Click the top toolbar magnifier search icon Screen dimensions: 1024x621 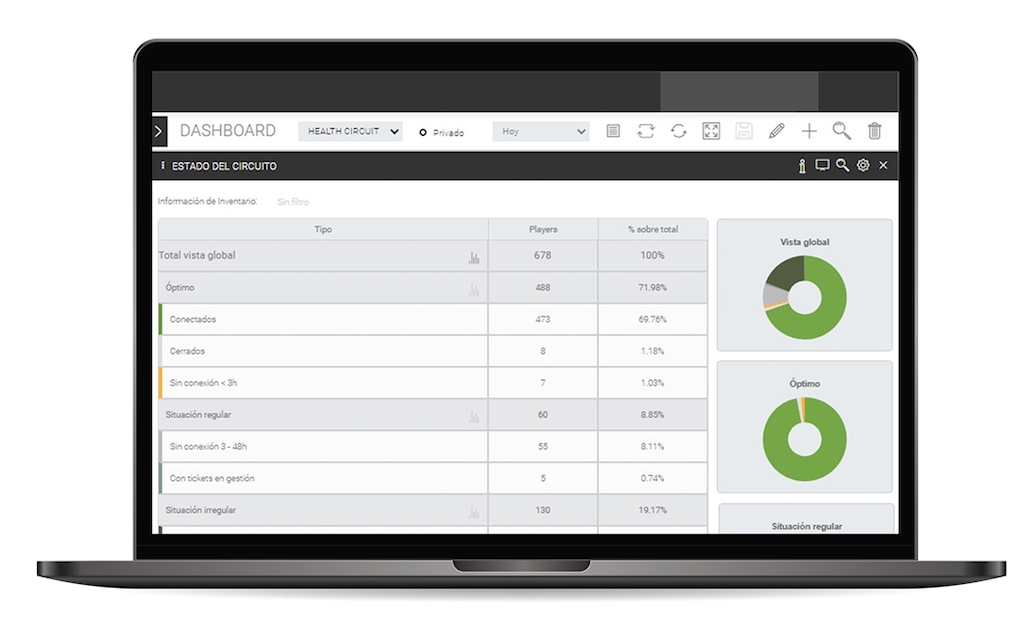coord(842,131)
